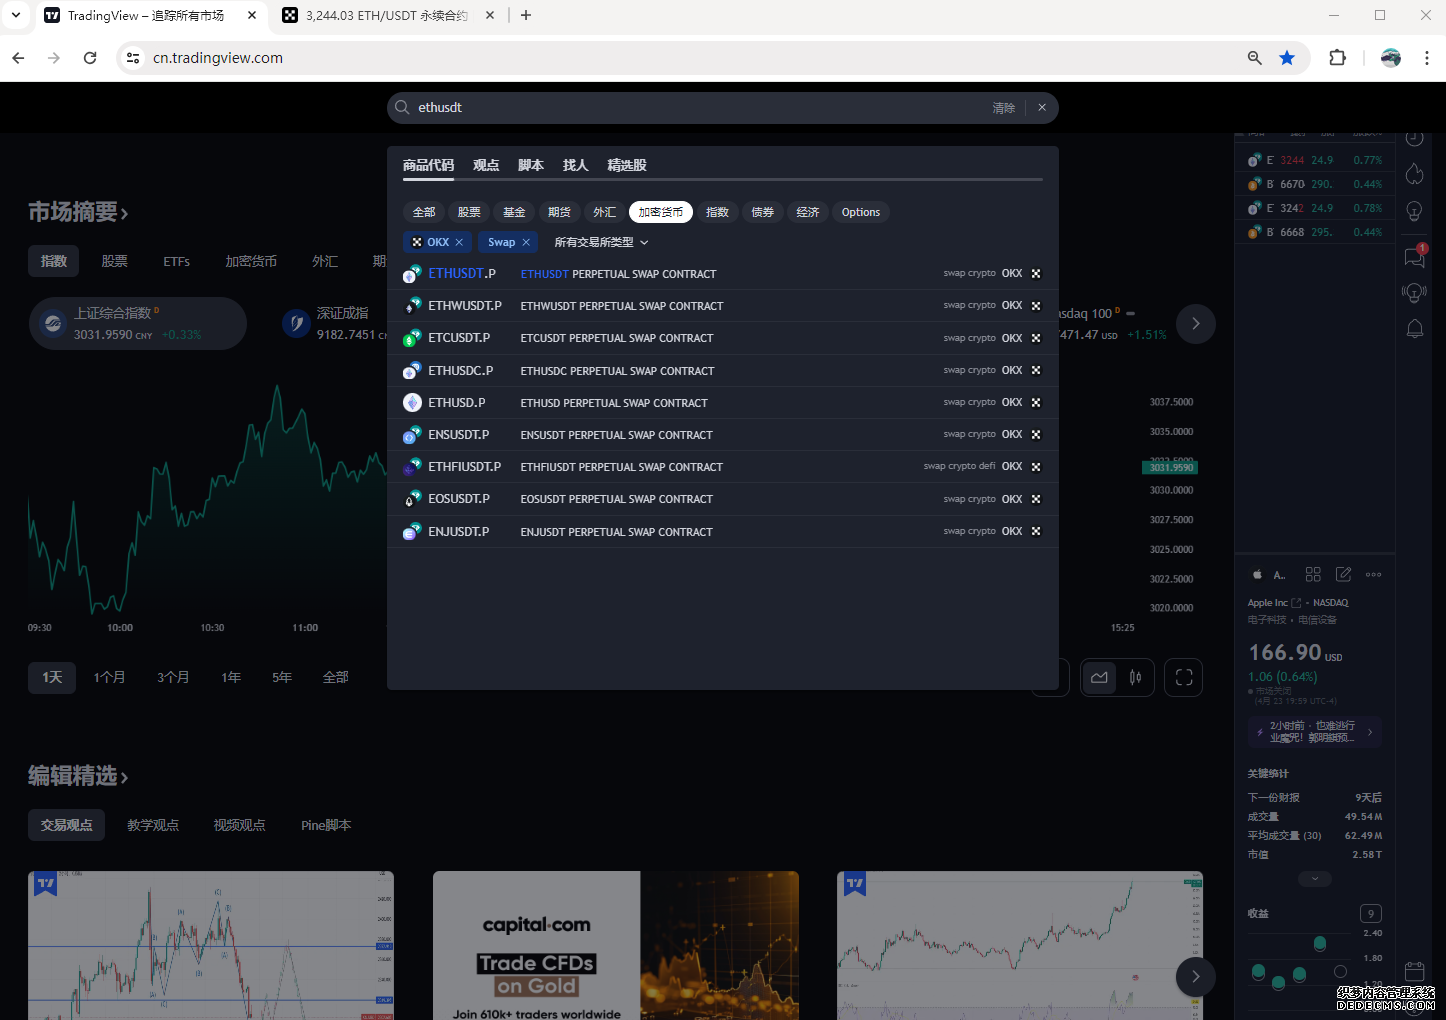Remove the Swap type filter
The height and width of the screenshot is (1020, 1446).
[x=526, y=242]
